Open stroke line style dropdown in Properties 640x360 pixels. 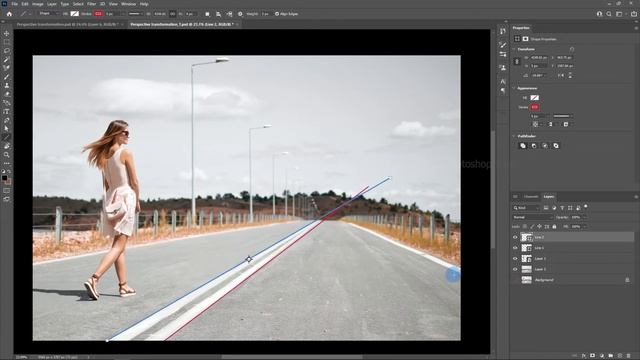563,116
